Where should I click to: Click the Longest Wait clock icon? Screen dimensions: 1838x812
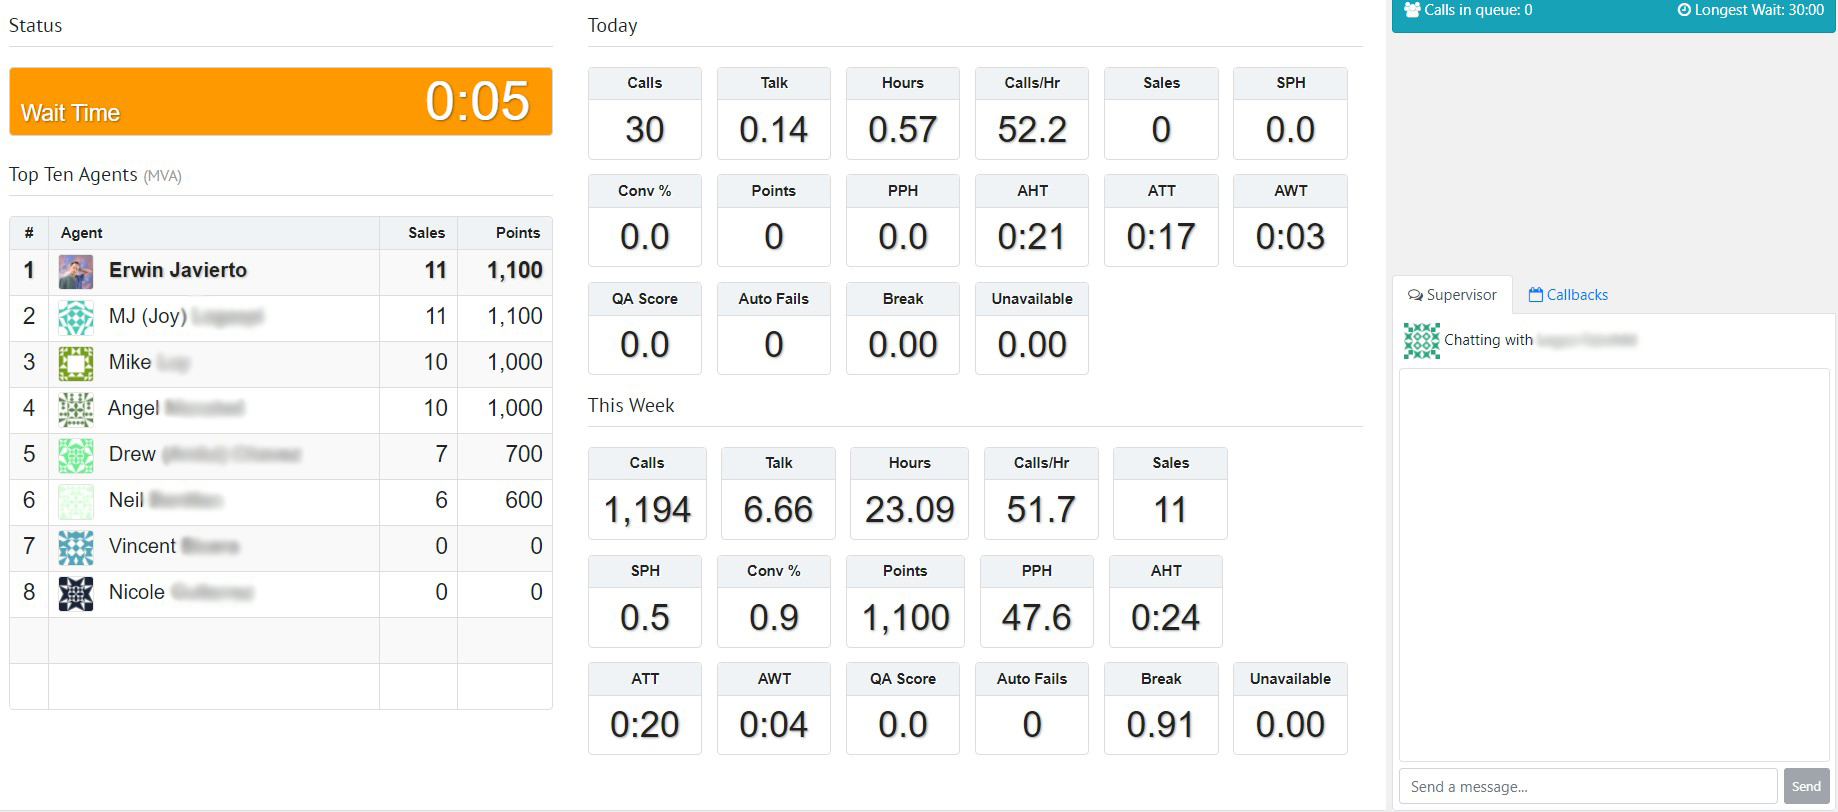pos(1684,10)
